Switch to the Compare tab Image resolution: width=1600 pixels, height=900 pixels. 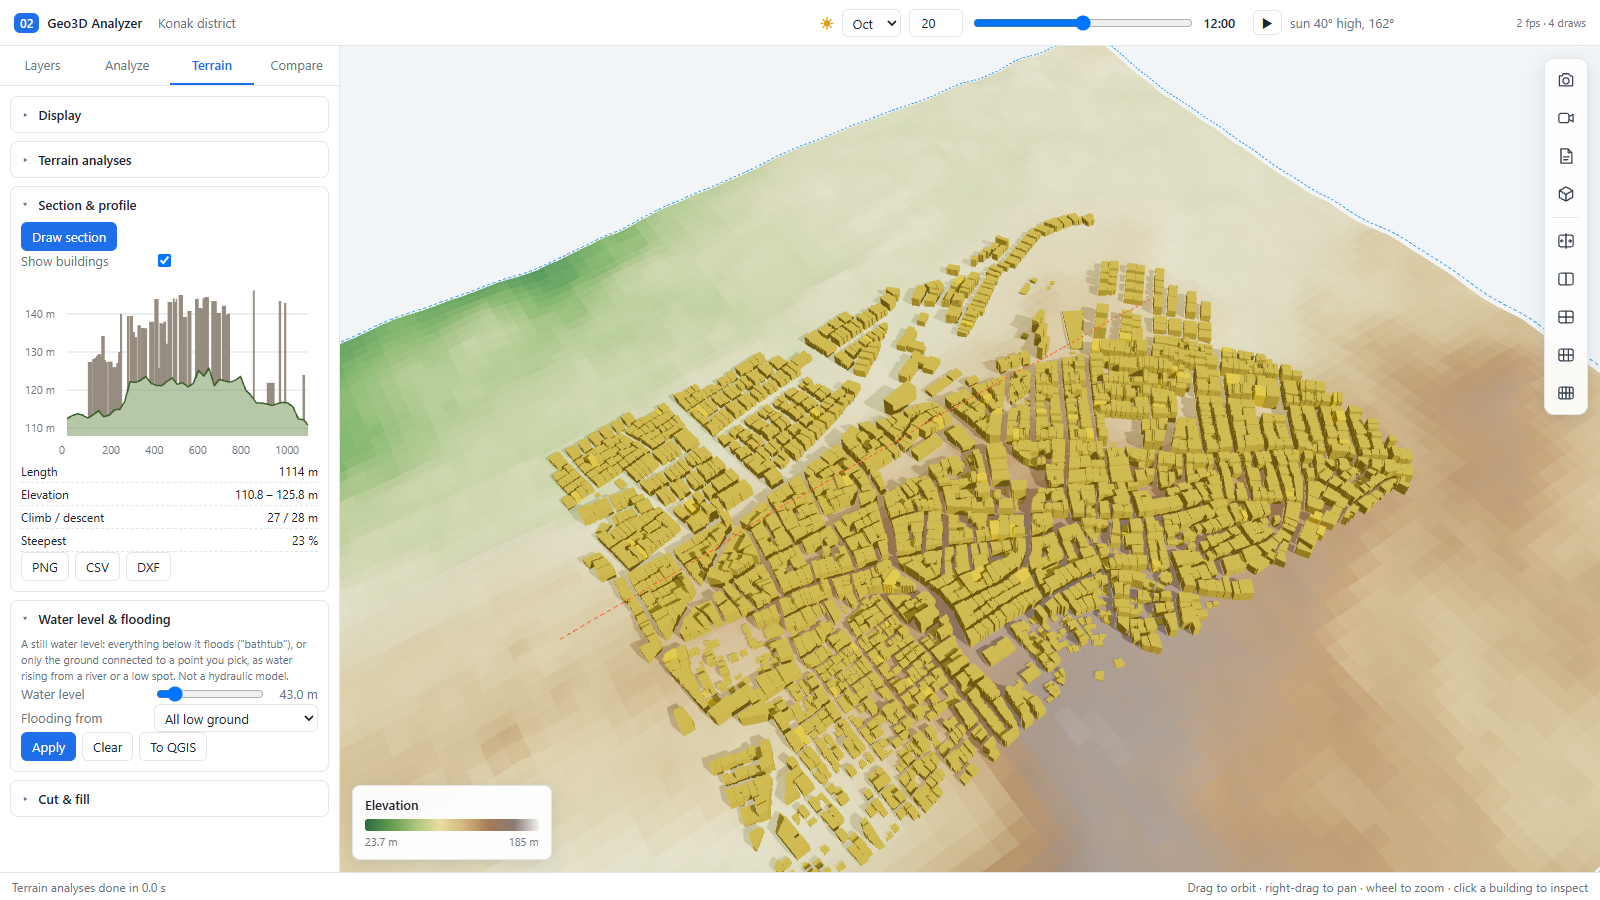pyautogui.click(x=296, y=66)
